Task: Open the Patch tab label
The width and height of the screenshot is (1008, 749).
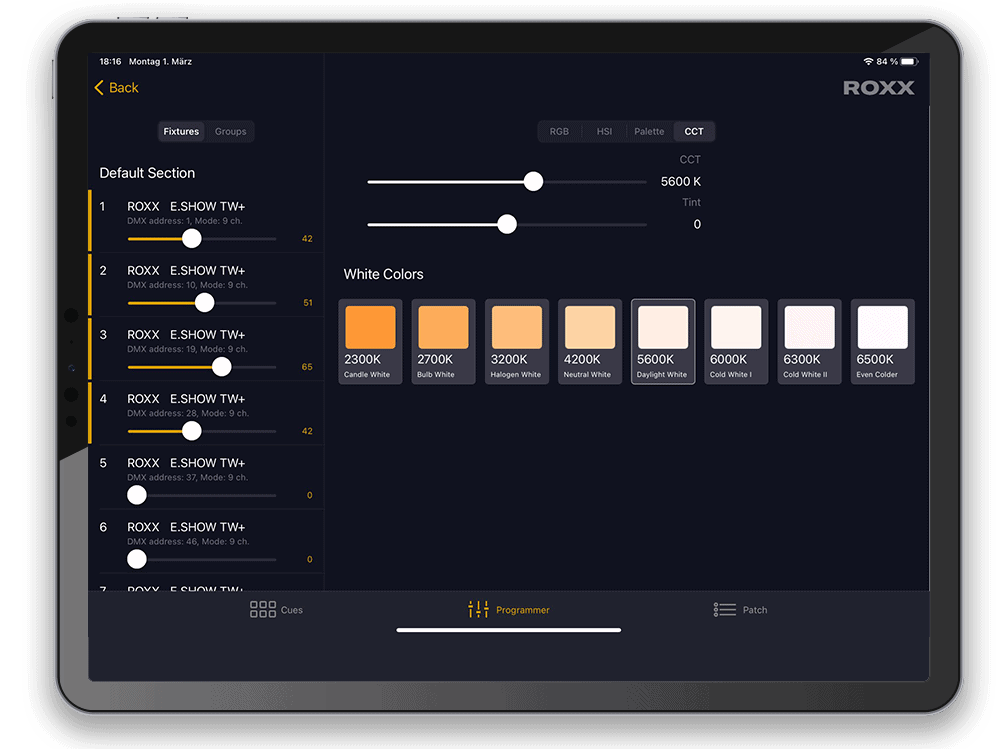Action: coord(755,610)
